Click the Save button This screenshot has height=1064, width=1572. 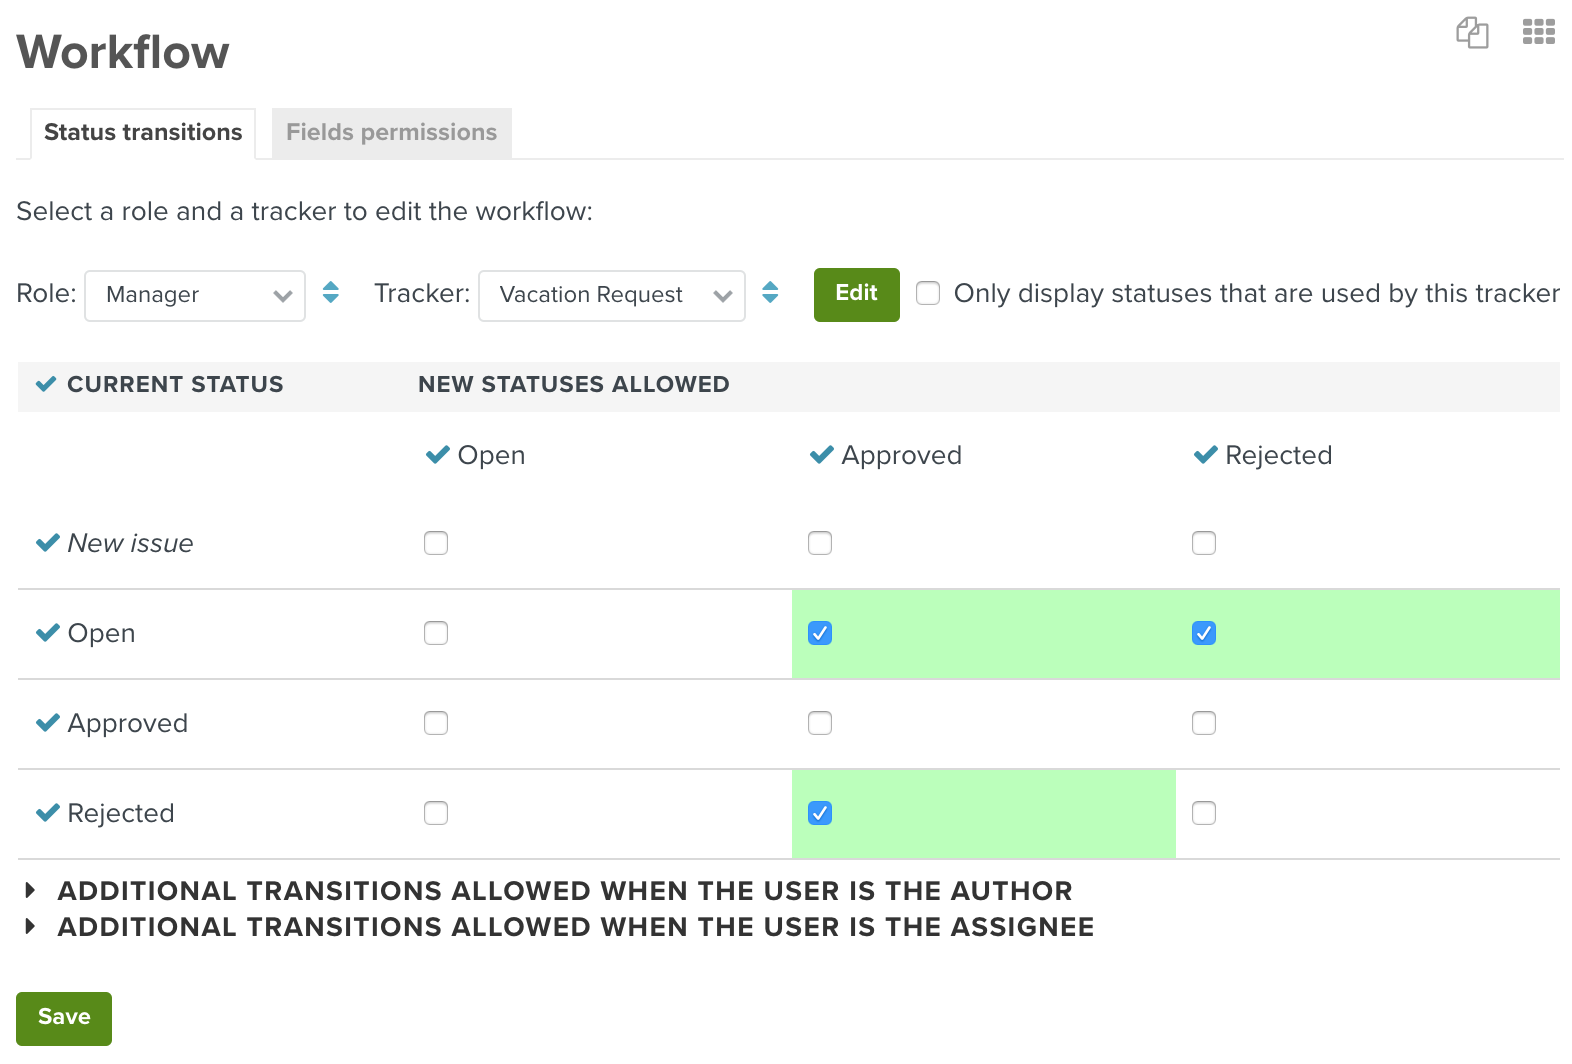click(x=64, y=1018)
